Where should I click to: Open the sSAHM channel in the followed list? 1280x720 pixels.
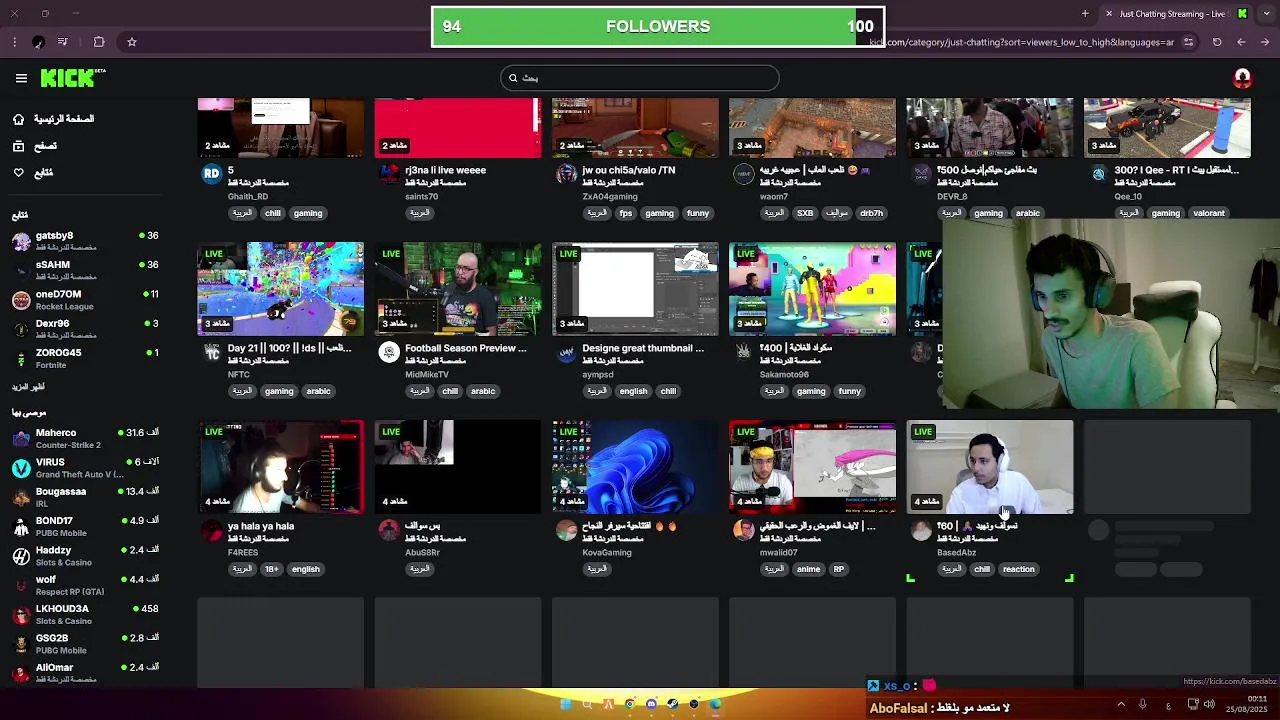click(x=85, y=270)
